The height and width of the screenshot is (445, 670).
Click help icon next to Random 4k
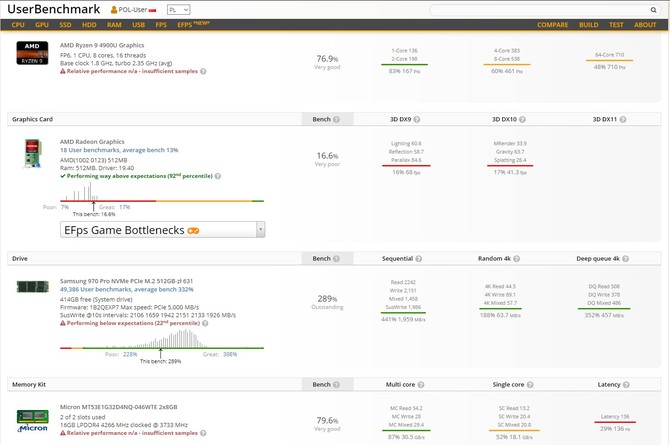517,259
